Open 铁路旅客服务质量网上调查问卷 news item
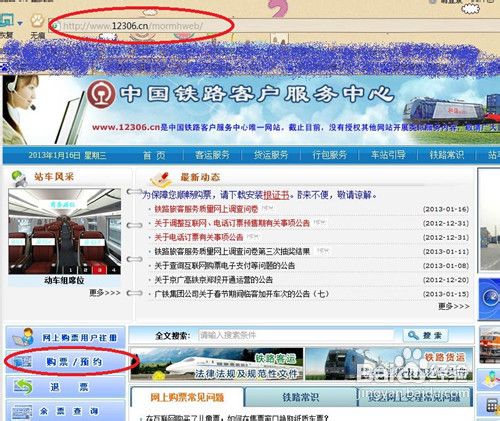Screen dimensions: 500x421 [206, 209]
